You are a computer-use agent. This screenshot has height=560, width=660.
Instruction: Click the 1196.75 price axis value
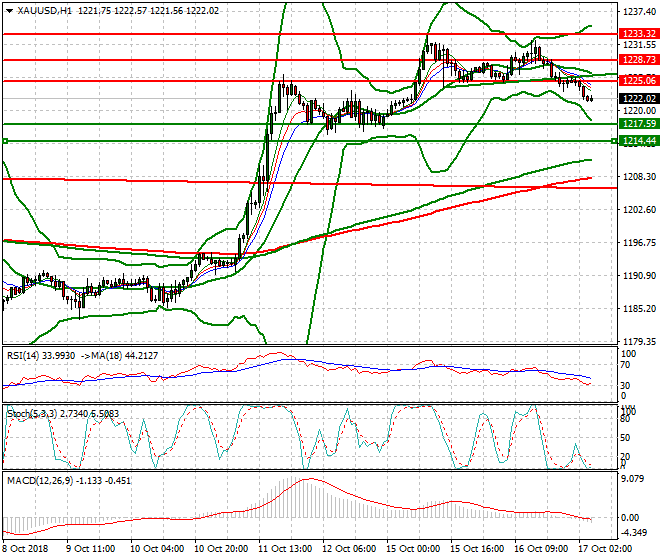[x=639, y=243]
